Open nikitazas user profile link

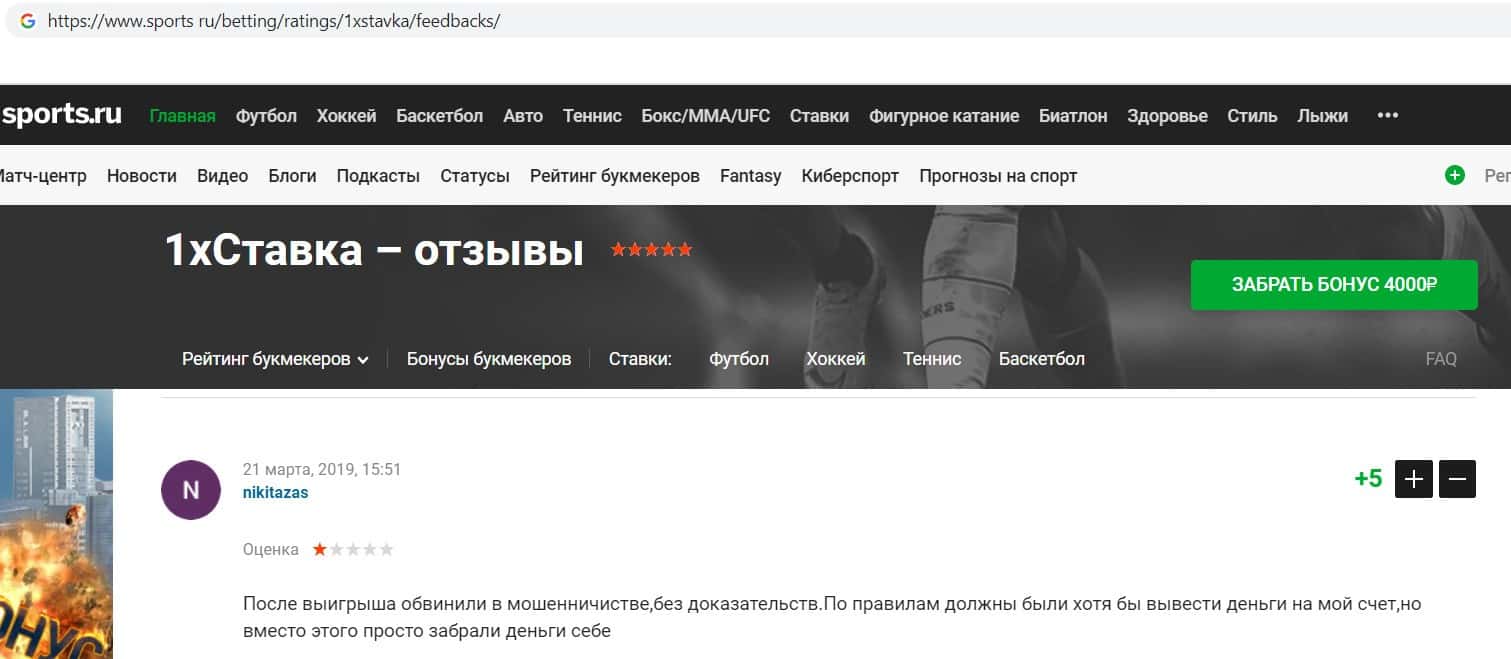pyautogui.click(x=275, y=492)
